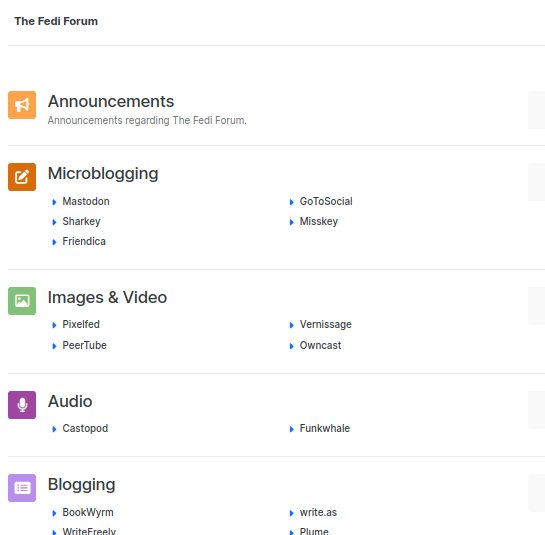Click the arrow bullet beside BookWyrm
The width and height of the screenshot is (545, 535).
(x=54, y=513)
